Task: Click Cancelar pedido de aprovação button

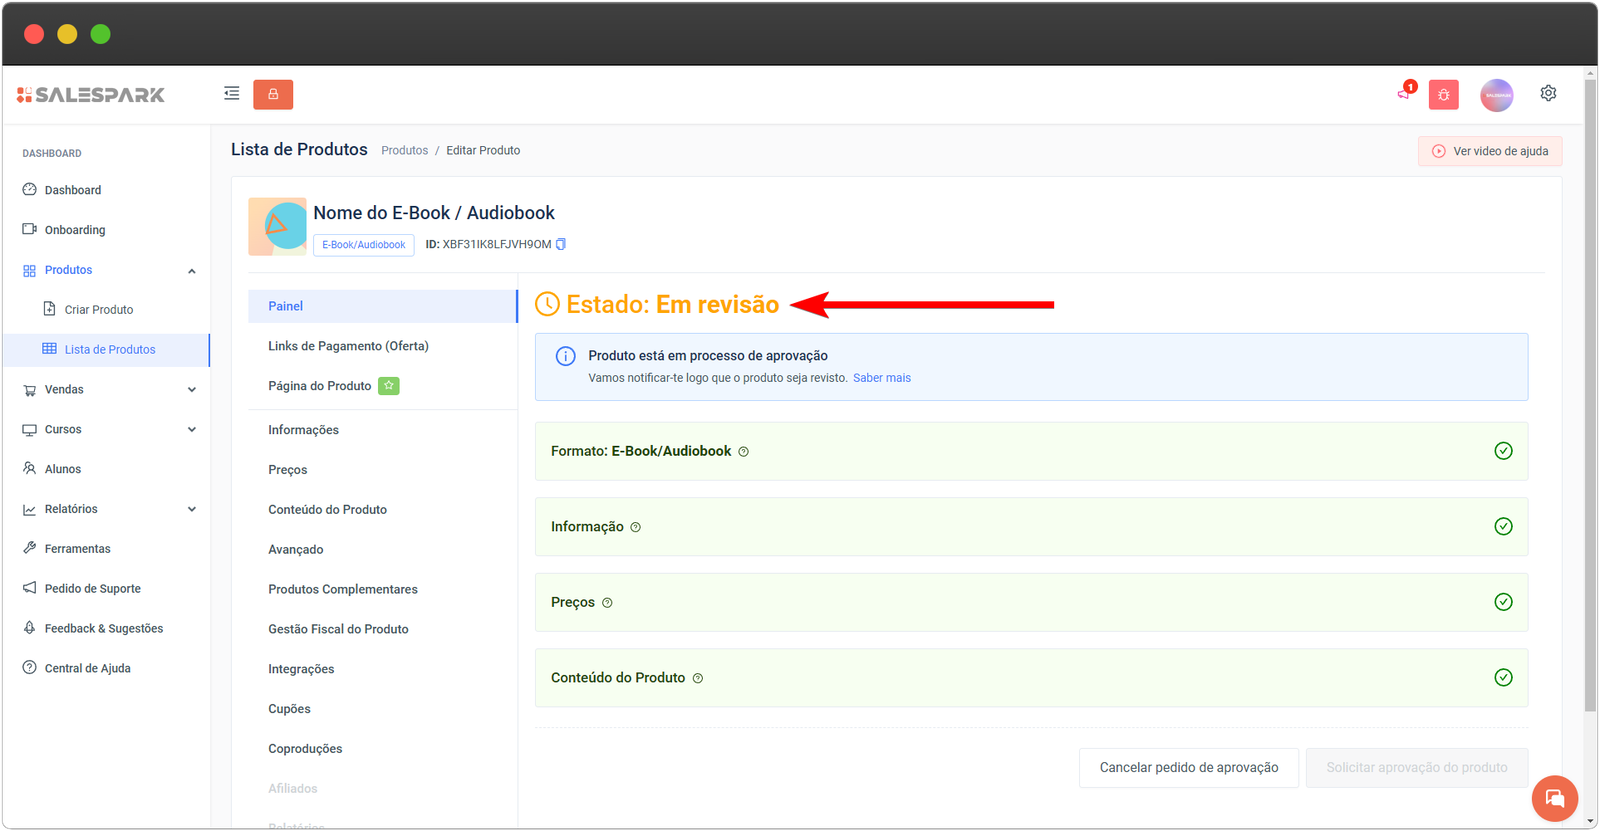Action: 1188,768
